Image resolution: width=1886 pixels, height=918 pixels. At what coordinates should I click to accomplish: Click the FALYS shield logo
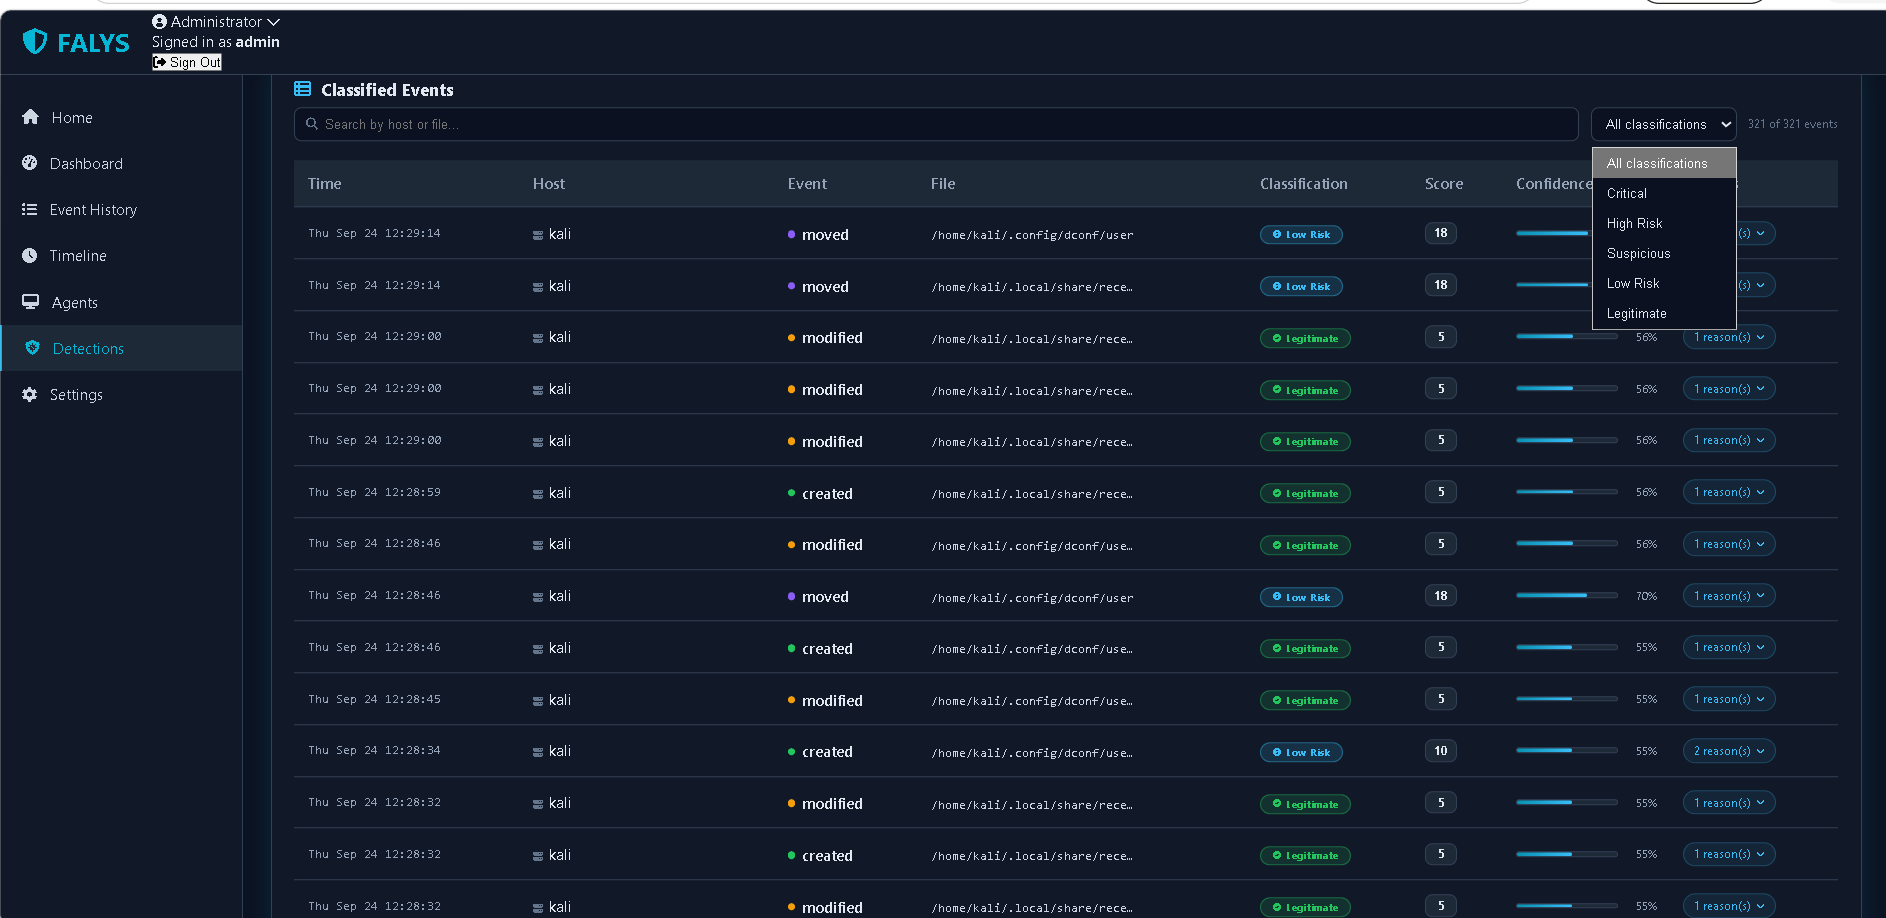35,41
